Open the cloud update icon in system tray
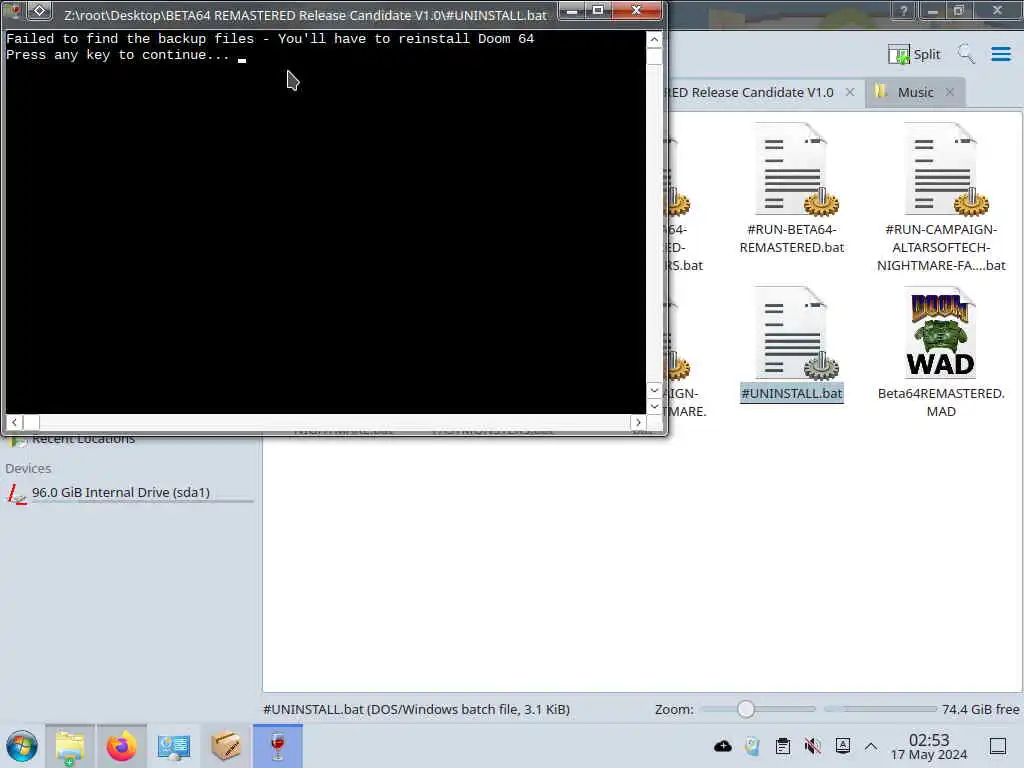The height and width of the screenshot is (768, 1024). (x=722, y=746)
